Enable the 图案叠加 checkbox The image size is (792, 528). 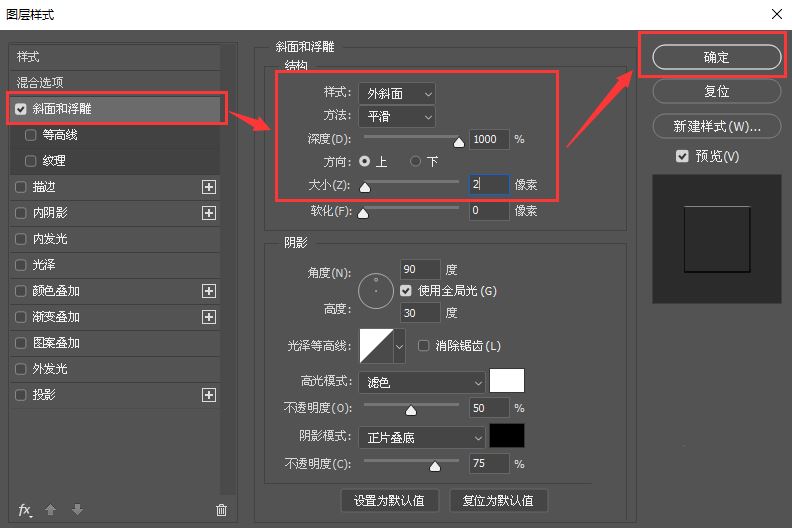[20, 343]
